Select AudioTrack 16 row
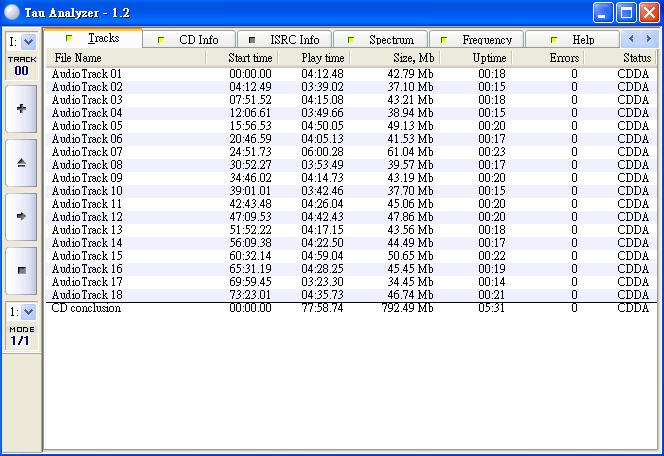This screenshot has width=664, height=456. coord(351,269)
